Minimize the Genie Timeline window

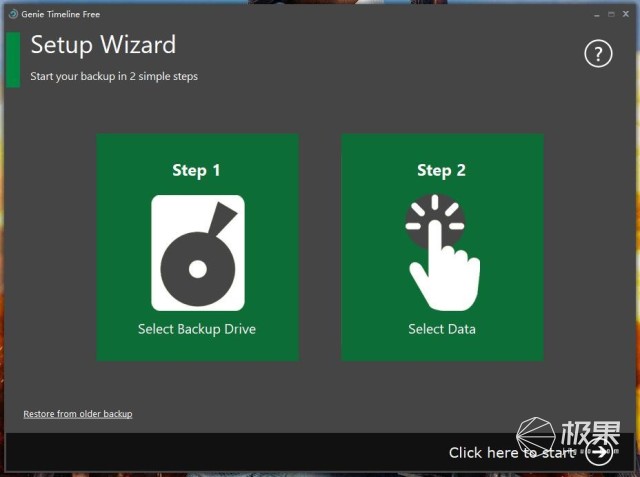(x=597, y=14)
